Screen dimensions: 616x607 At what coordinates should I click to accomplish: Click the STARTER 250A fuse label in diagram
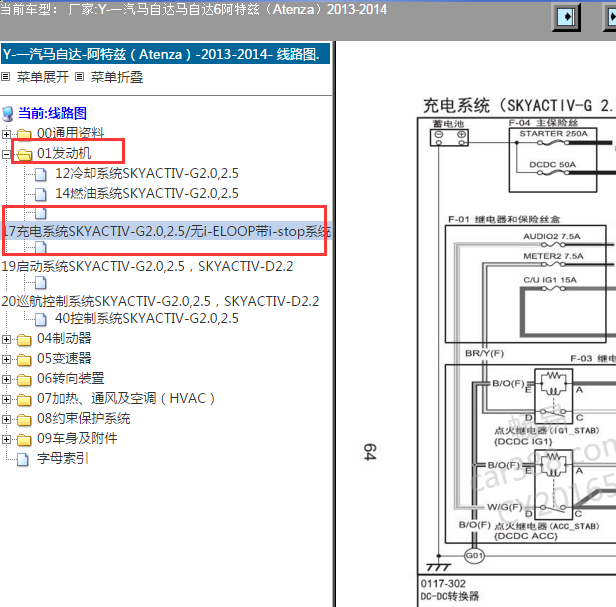pos(554,134)
